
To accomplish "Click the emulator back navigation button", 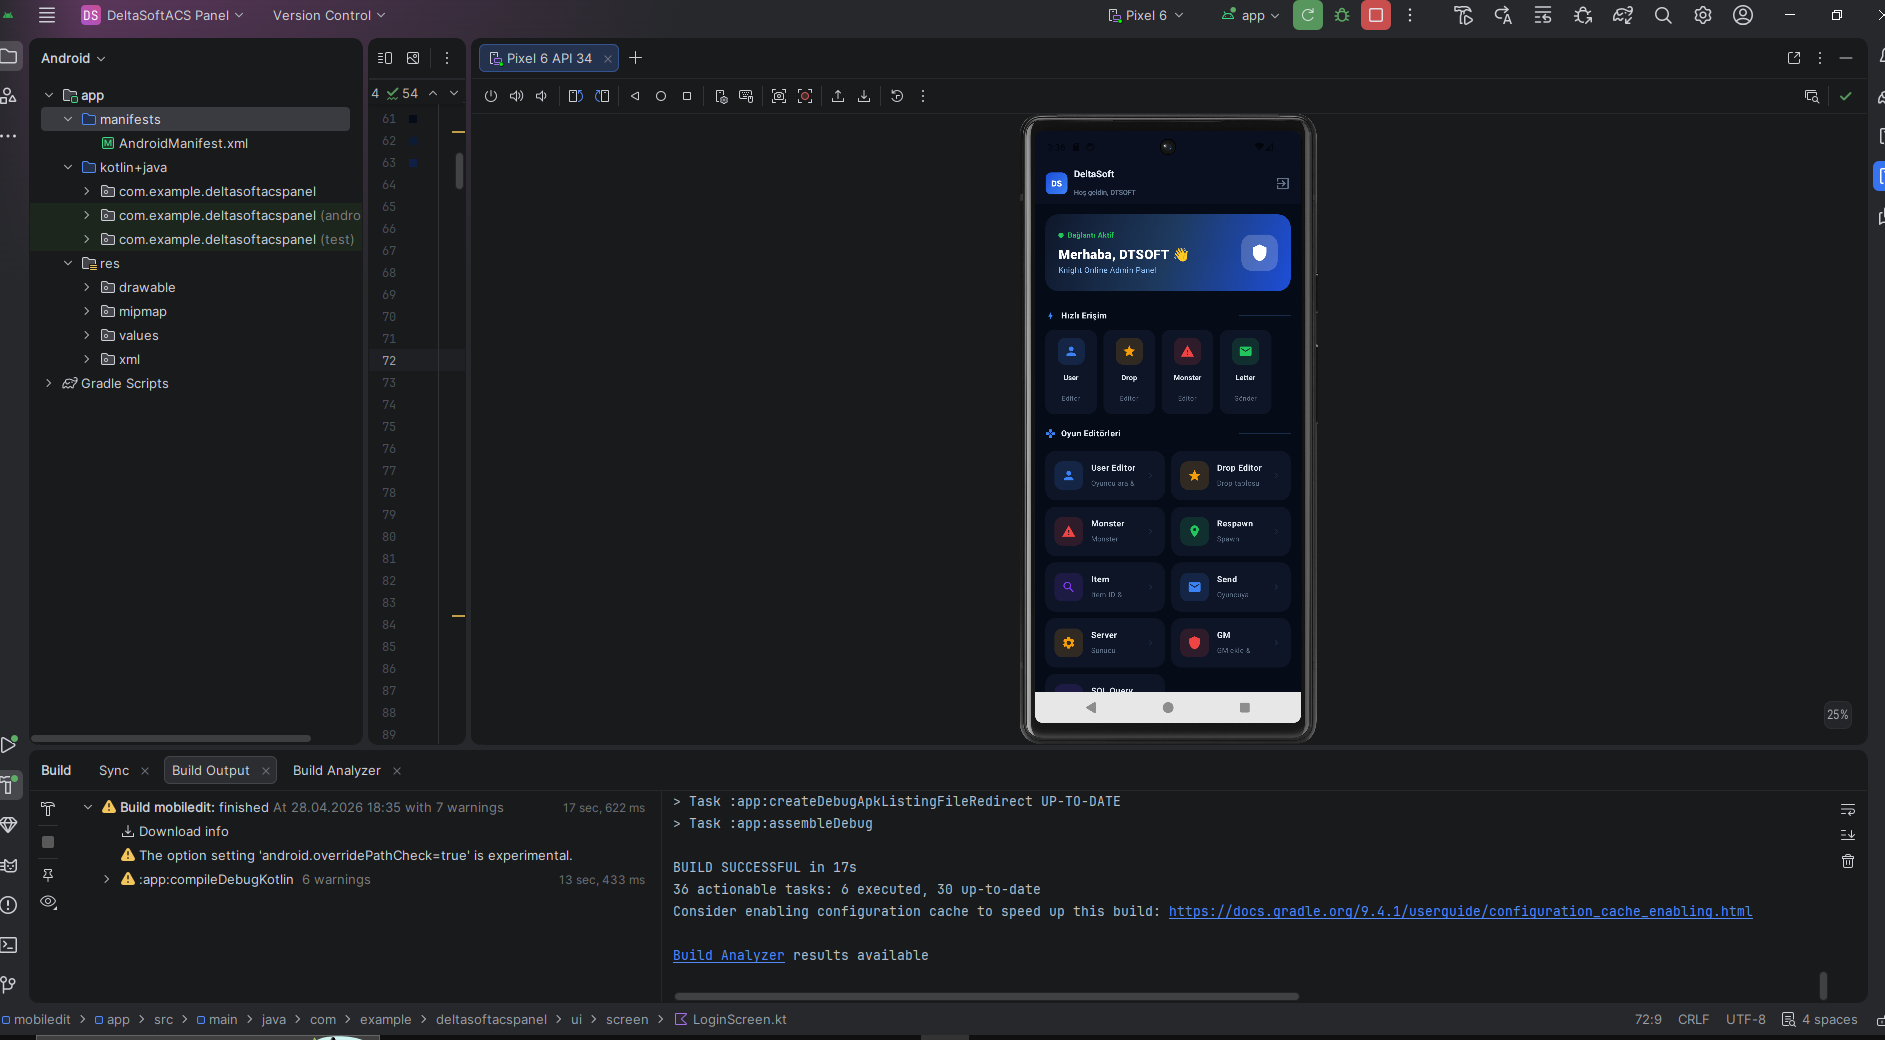I will (1091, 707).
